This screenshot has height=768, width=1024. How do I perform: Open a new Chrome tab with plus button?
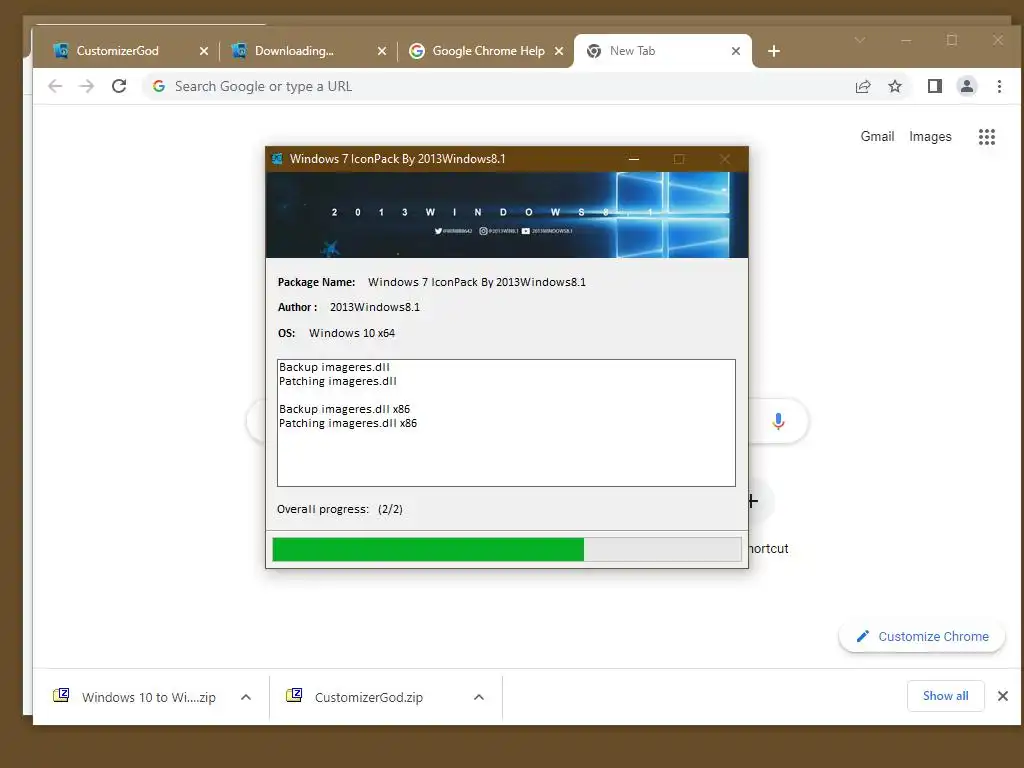click(x=774, y=51)
